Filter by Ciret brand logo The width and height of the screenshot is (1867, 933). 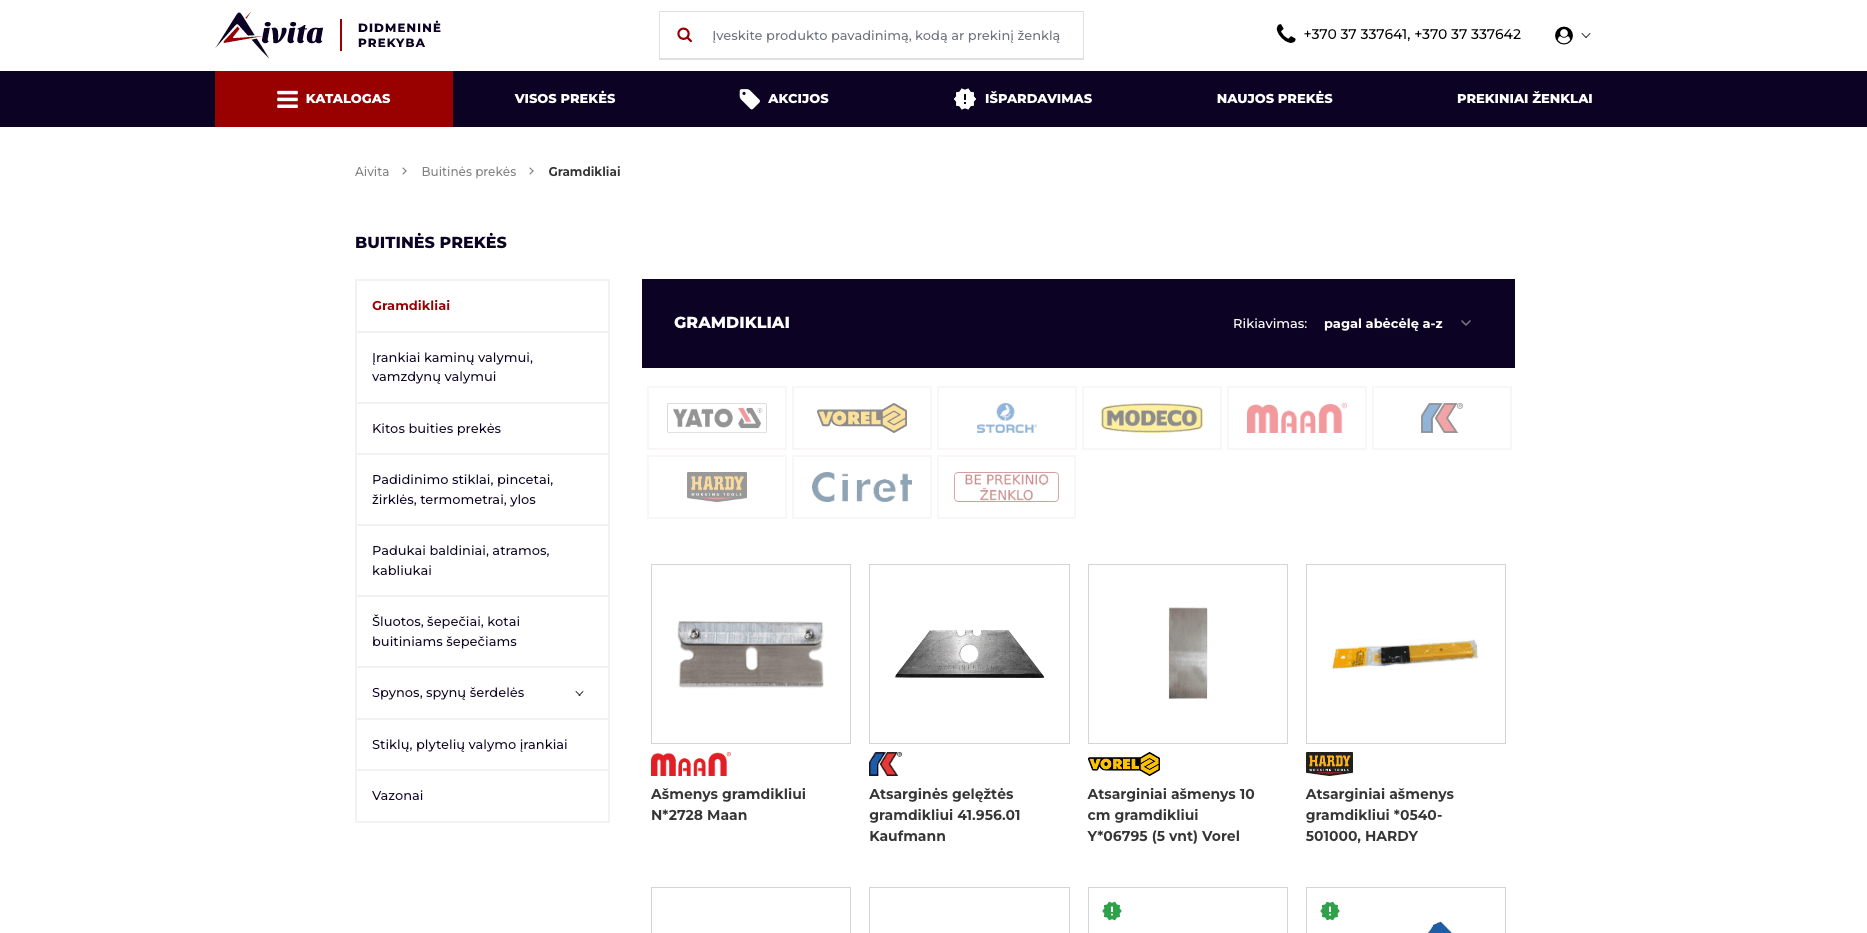(862, 487)
